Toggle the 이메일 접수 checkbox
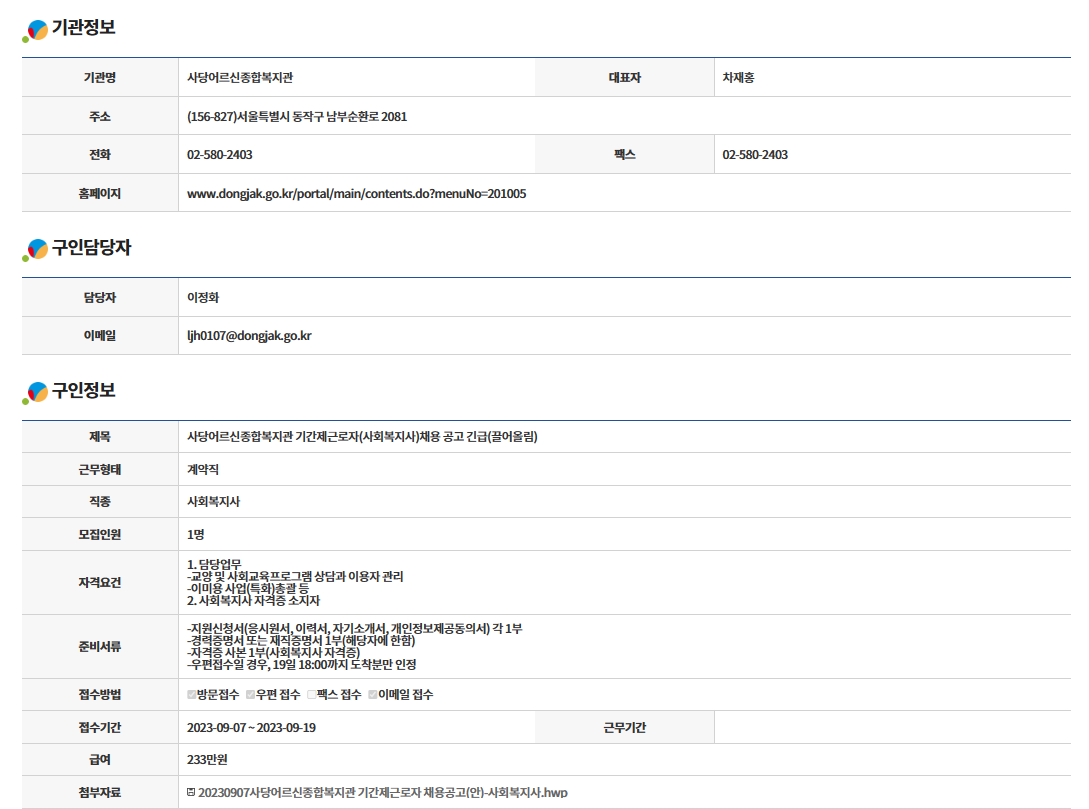 pos(373,694)
